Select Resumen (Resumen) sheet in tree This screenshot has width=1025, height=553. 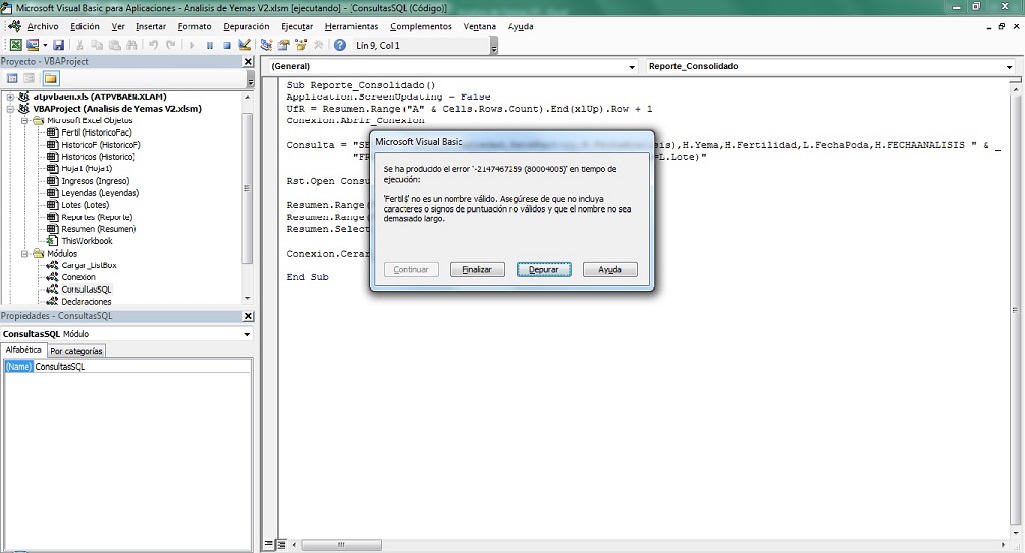point(99,229)
